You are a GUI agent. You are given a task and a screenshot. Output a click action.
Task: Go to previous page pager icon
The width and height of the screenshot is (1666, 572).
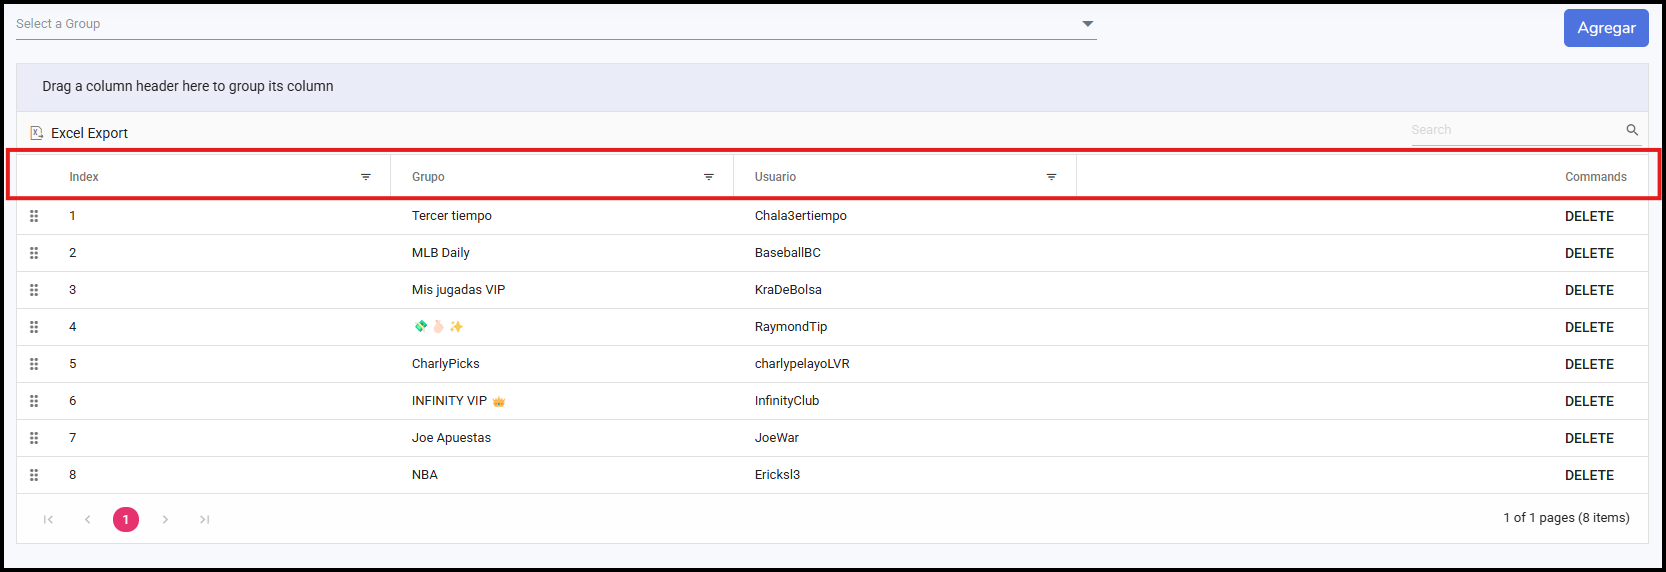tap(87, 519)
